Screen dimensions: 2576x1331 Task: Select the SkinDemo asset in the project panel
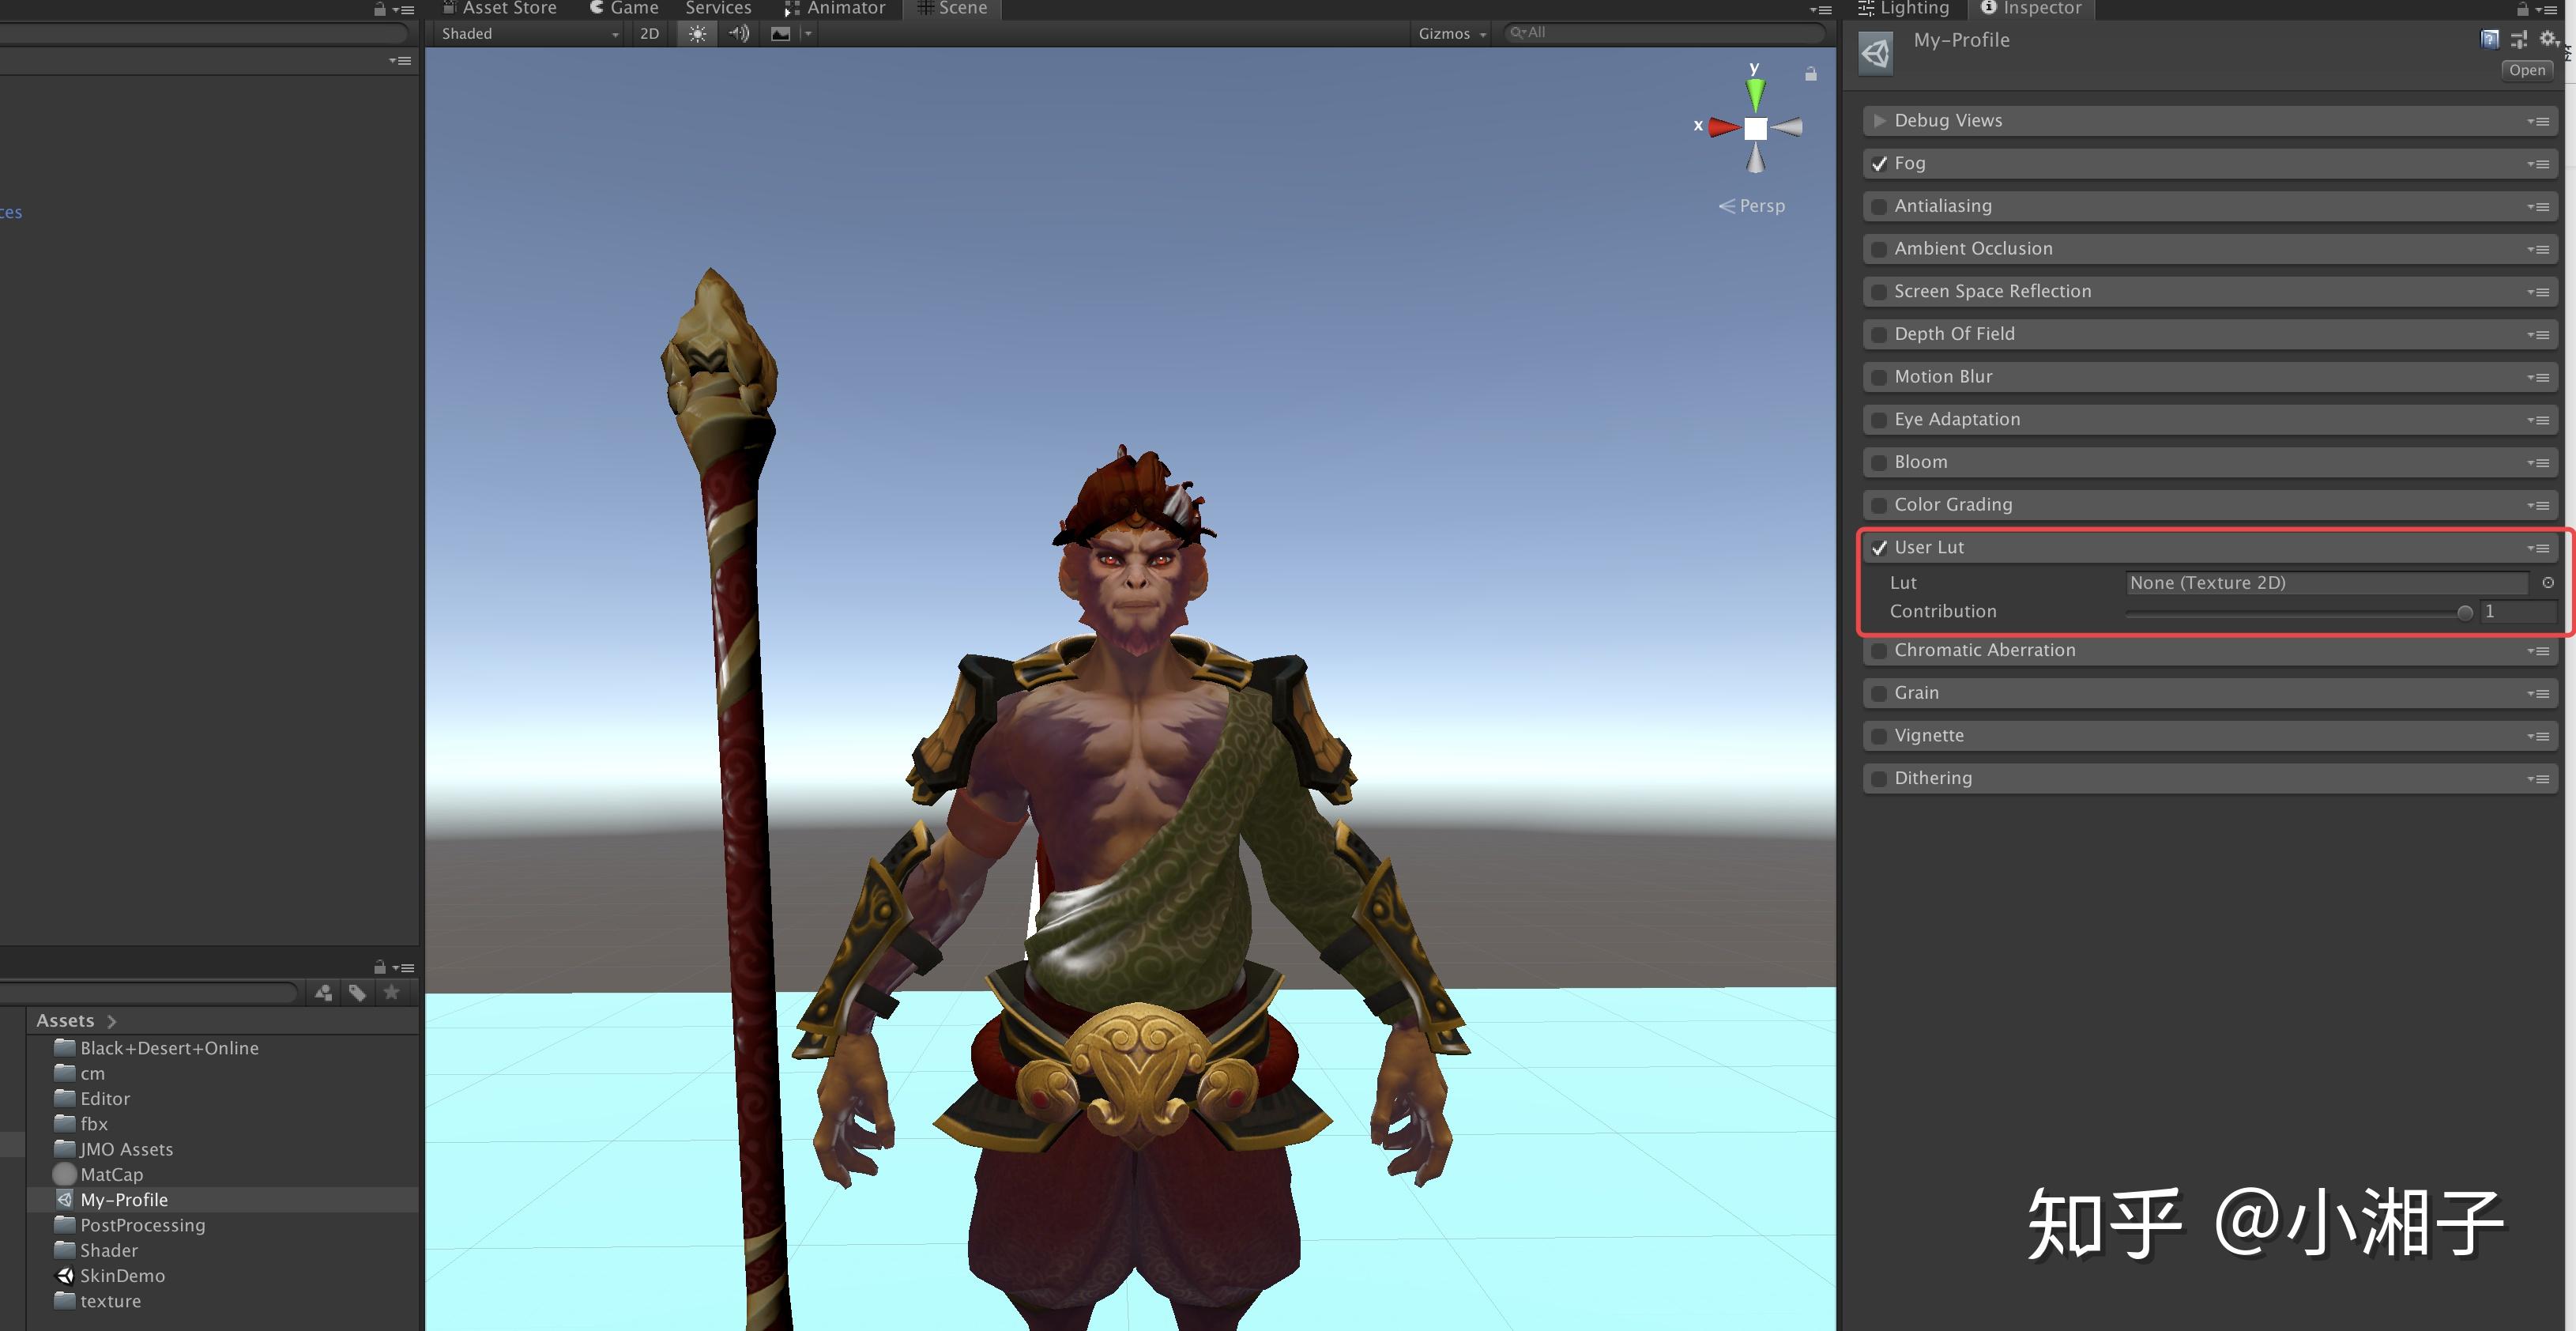tap(122, 1275)
